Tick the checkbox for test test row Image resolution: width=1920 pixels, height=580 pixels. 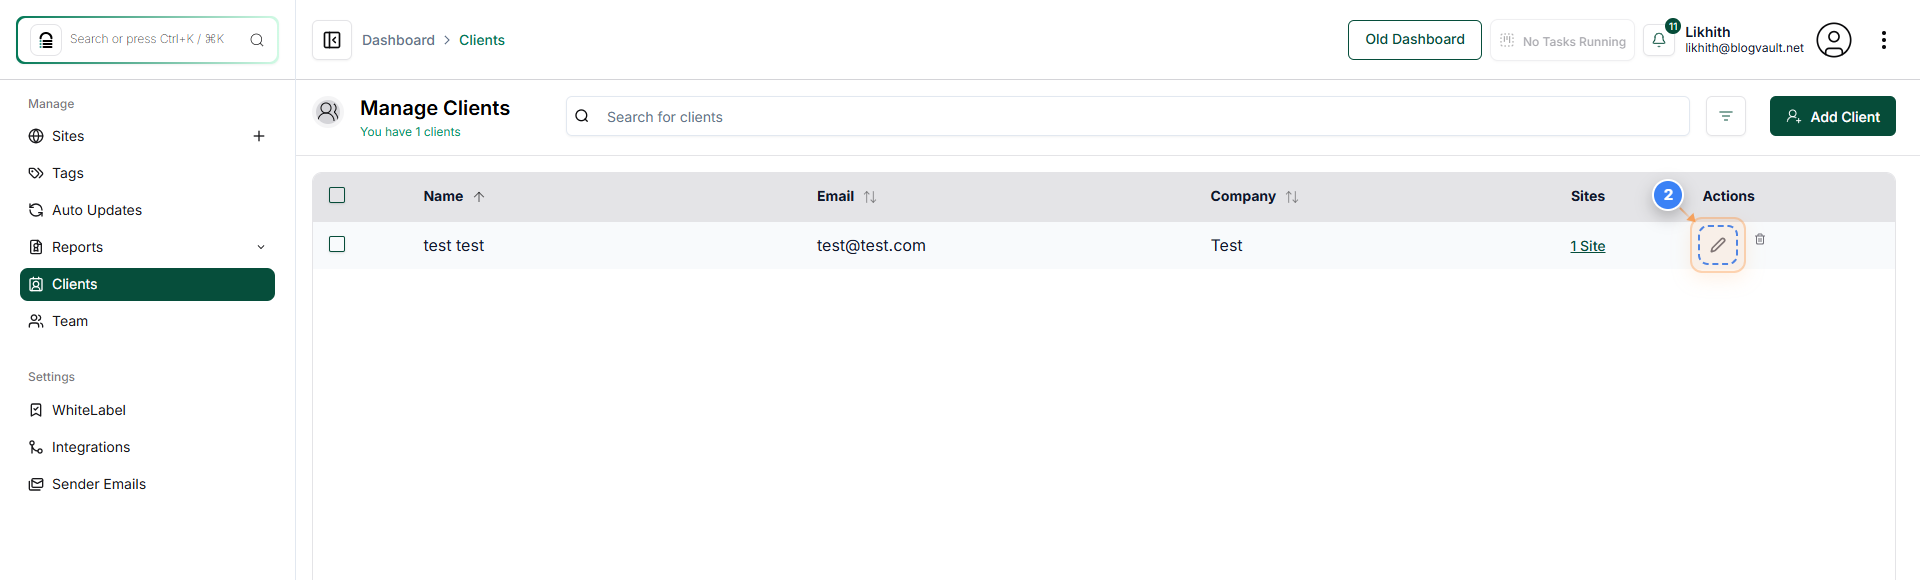(337, 244)
